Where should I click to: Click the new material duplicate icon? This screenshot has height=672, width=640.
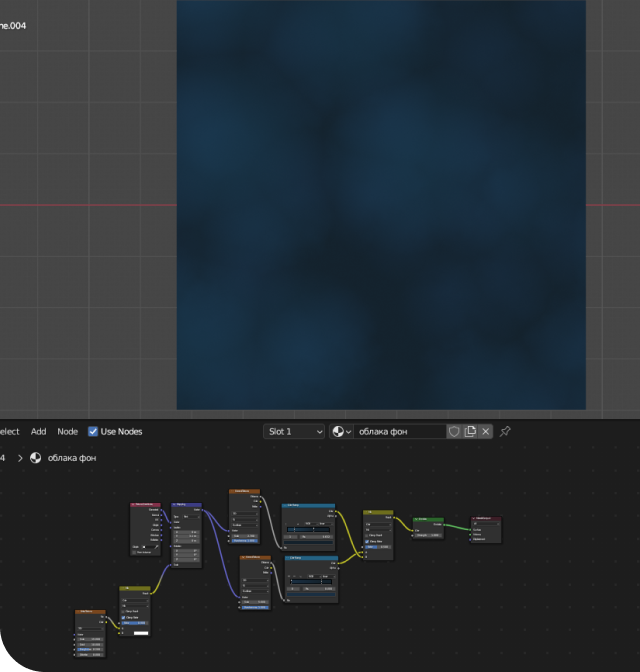tap(470, 431)
